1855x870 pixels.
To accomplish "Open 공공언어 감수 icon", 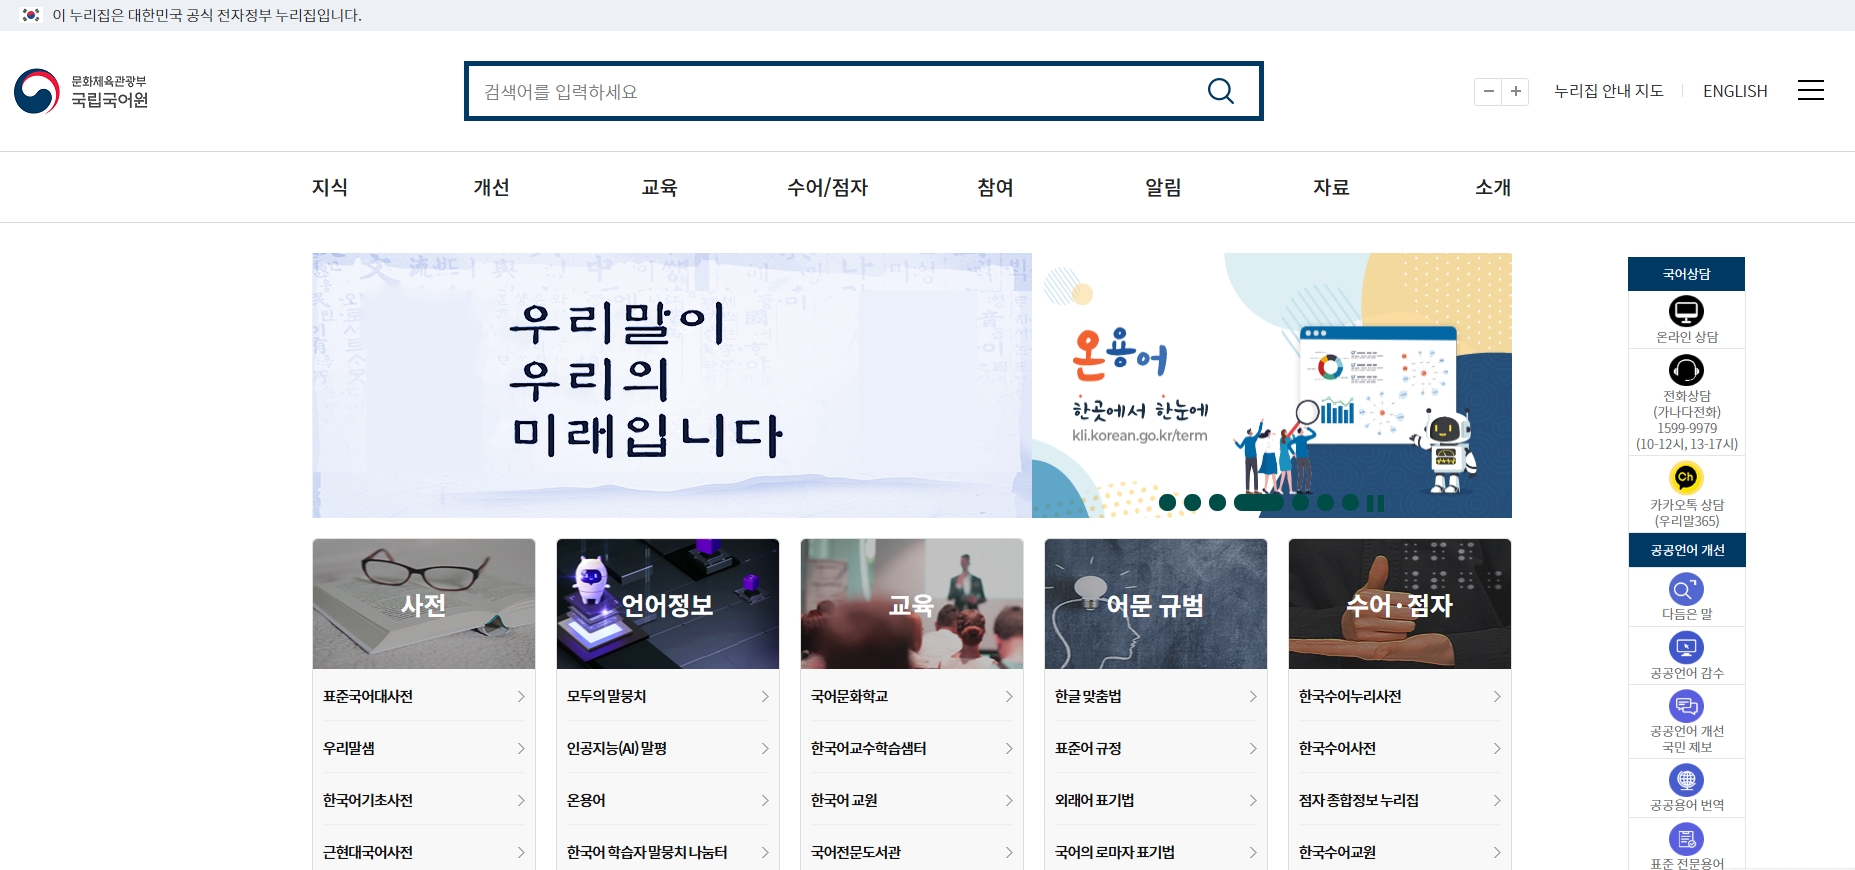I will pyautogui.click(x=1686, y=647).
